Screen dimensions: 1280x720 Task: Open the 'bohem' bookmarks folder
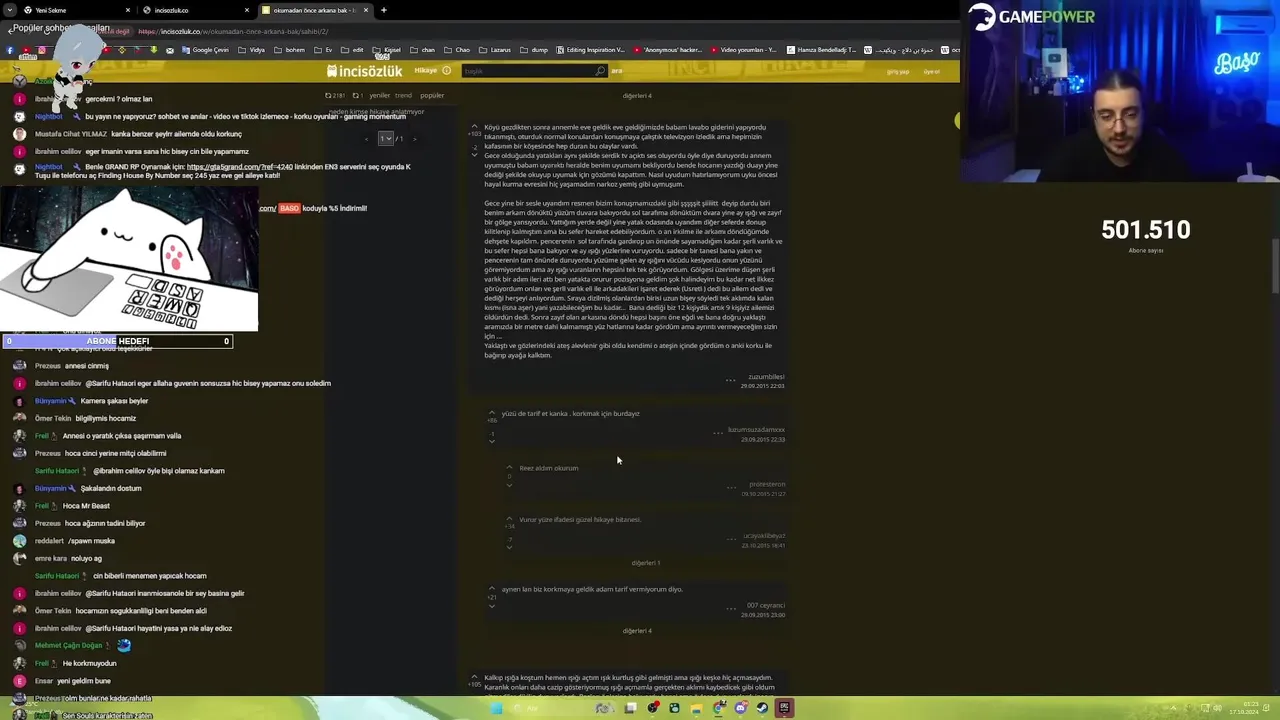(289, 50)
